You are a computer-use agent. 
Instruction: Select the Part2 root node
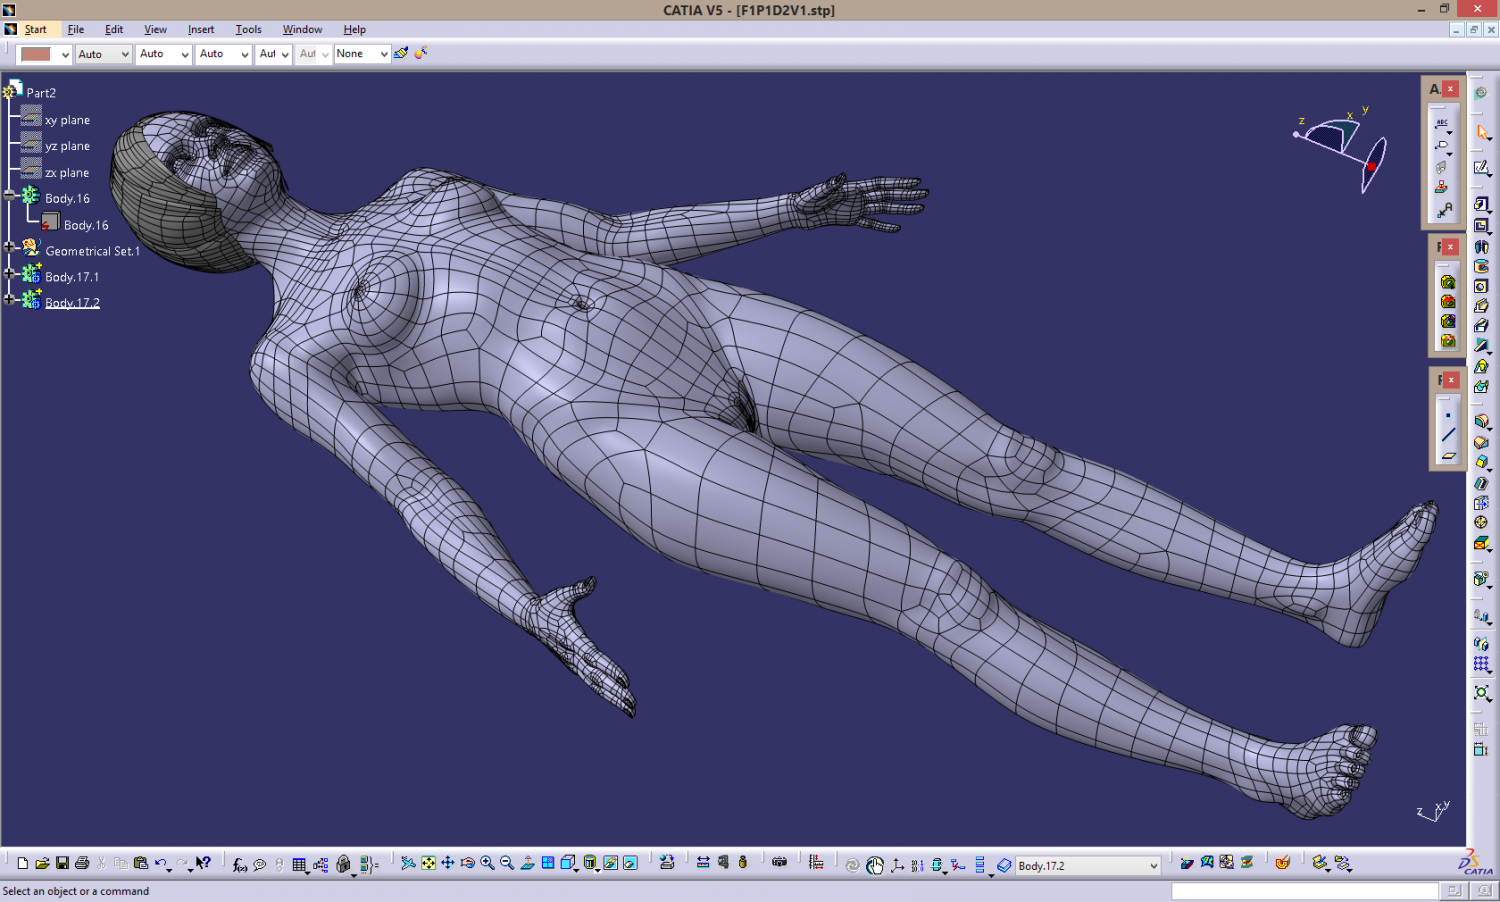coord(41,92)
